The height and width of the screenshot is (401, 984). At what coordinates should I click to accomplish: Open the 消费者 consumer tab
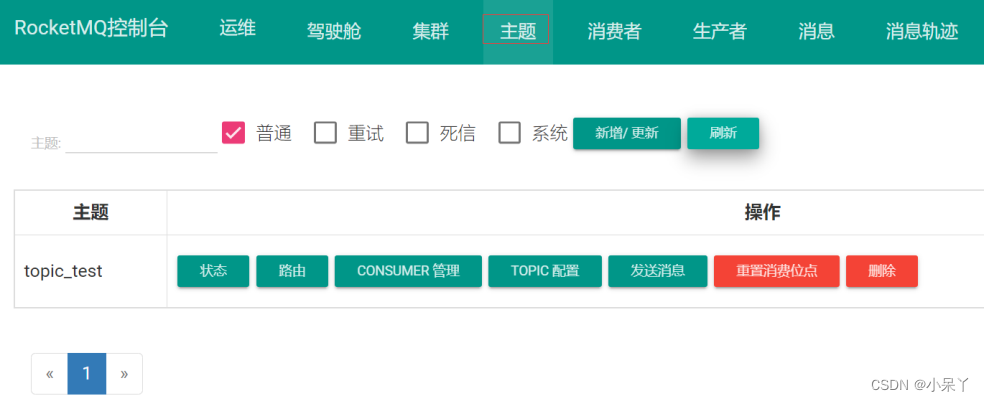[x=614, y=31]
